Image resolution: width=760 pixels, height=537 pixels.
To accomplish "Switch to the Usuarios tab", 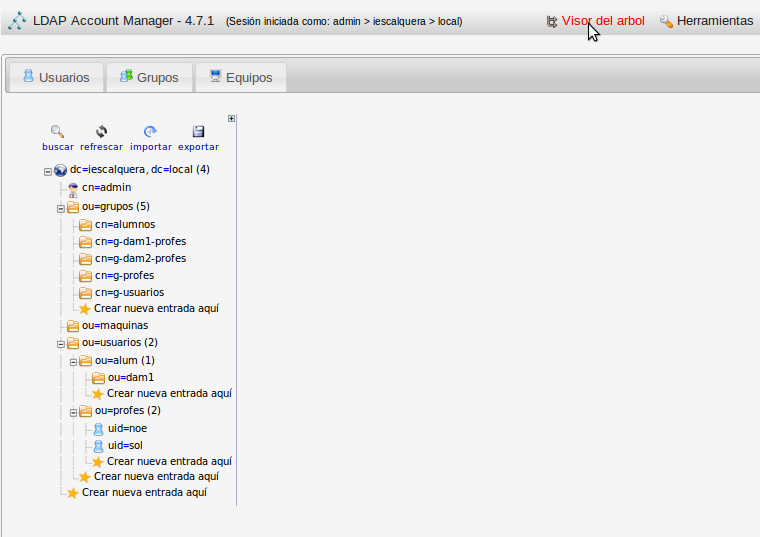I will pos(56,77).
